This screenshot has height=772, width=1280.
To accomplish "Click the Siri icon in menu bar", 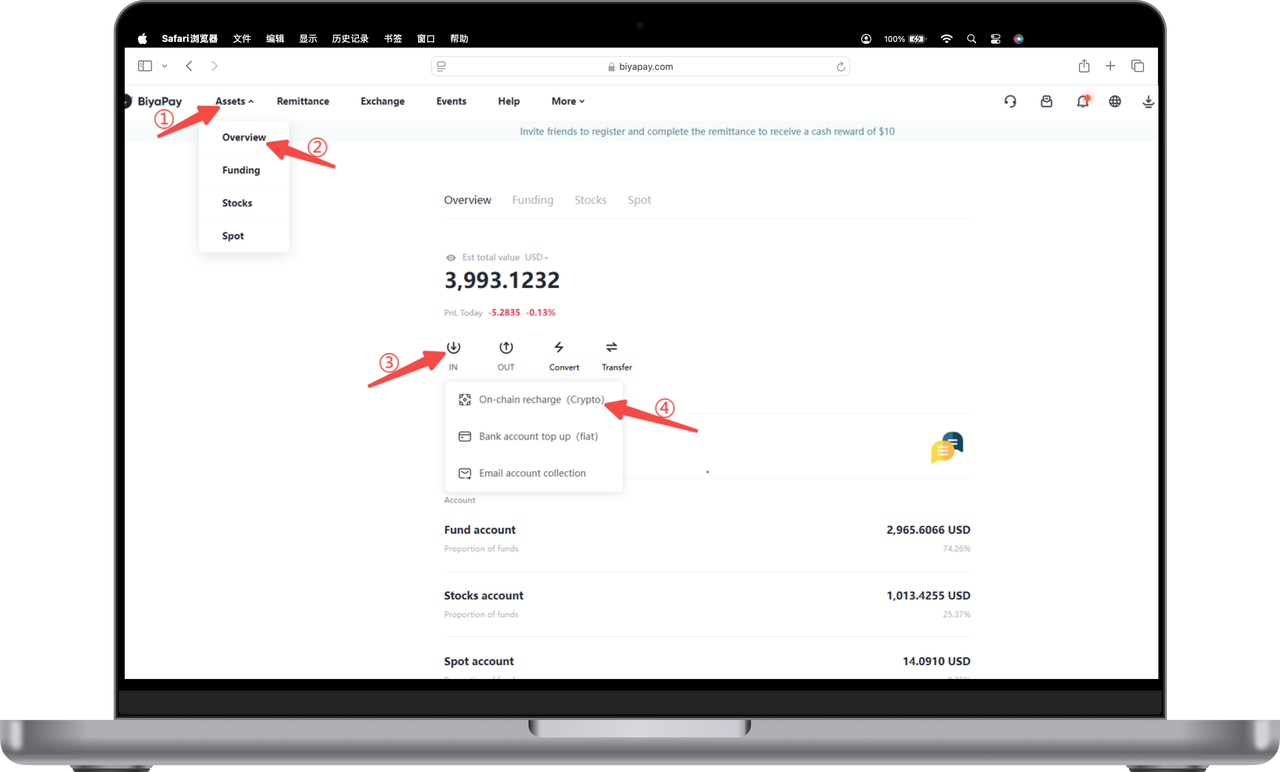I will 1019,39.
